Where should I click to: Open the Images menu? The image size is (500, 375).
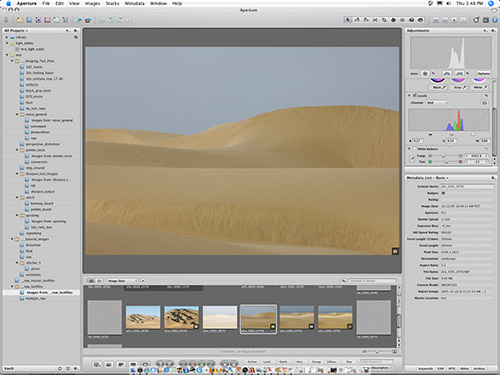tap(92, 3)
